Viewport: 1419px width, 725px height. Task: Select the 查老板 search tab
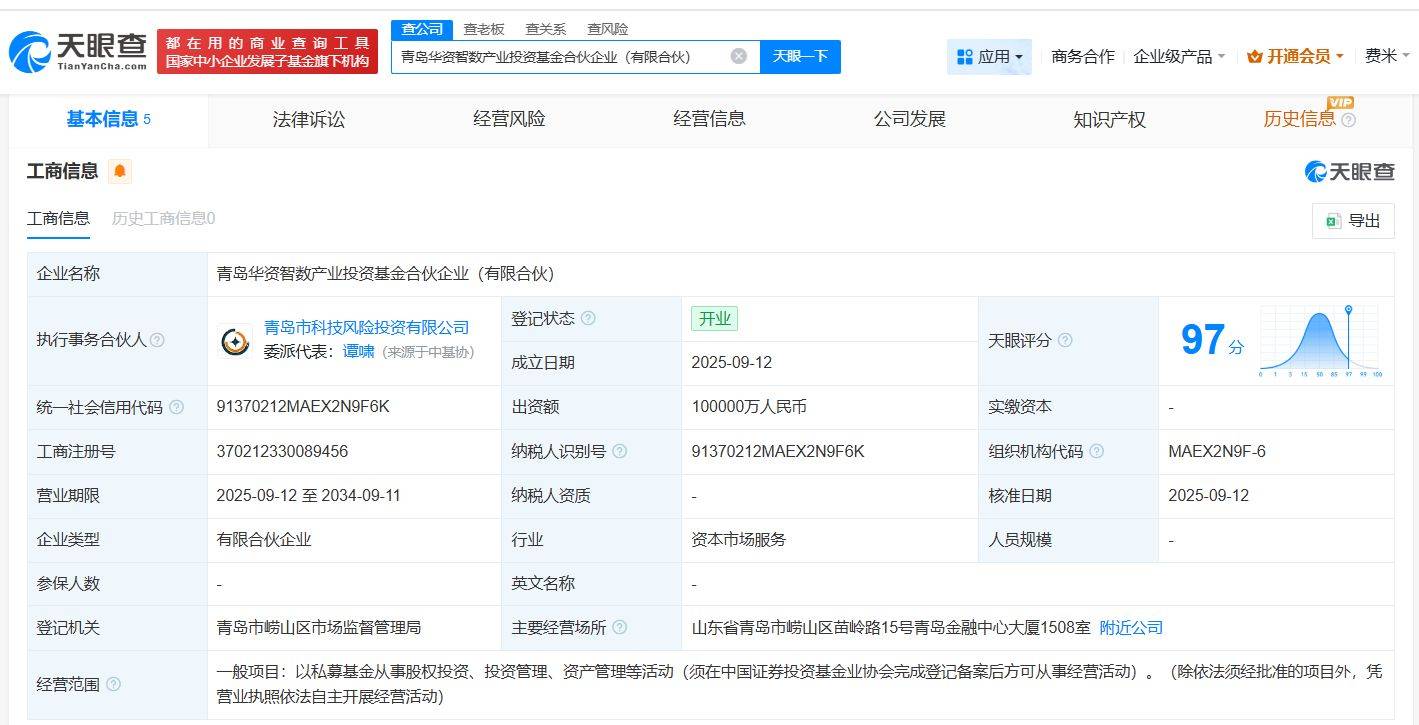coord(484,29)
